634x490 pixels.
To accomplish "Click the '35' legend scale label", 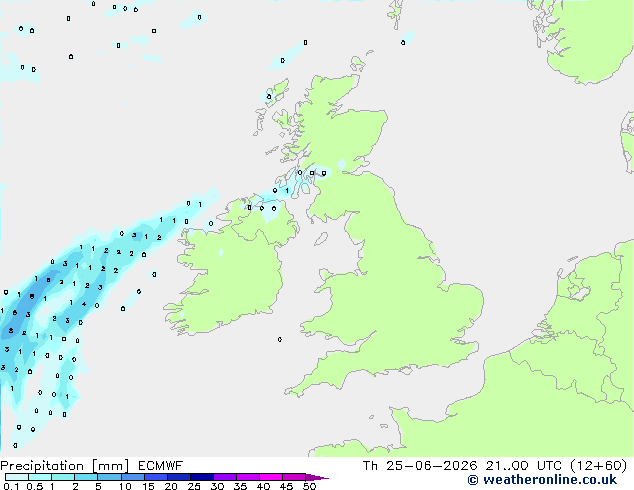I will point(240,486).
